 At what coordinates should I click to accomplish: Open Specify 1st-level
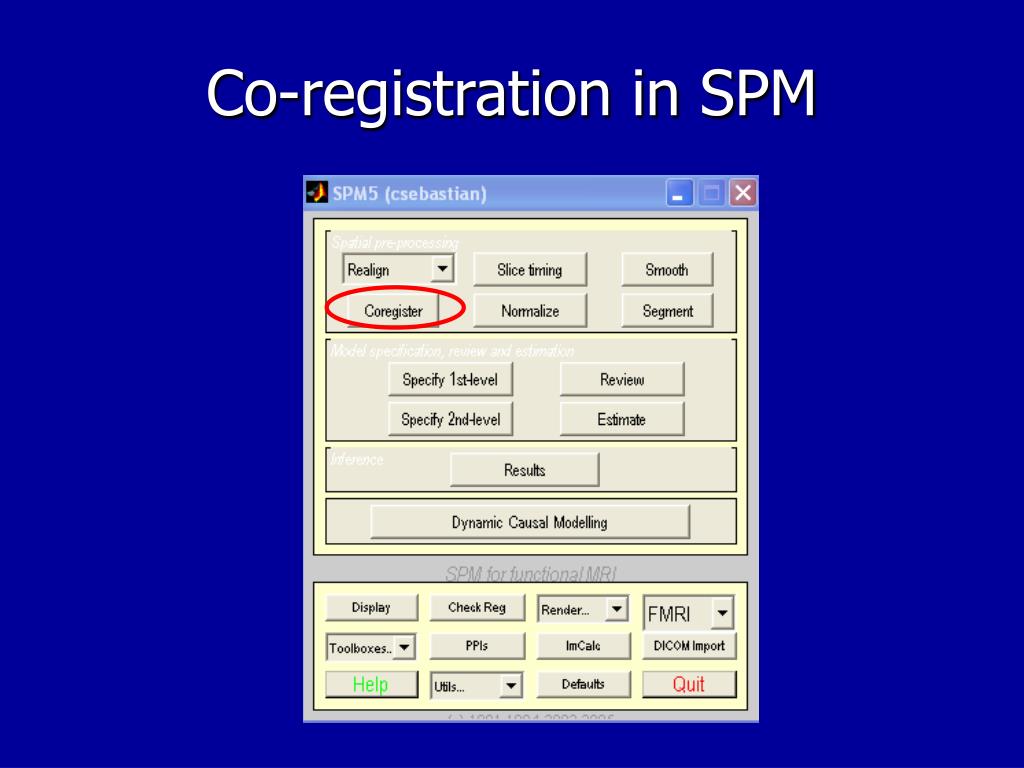point(450,379)
